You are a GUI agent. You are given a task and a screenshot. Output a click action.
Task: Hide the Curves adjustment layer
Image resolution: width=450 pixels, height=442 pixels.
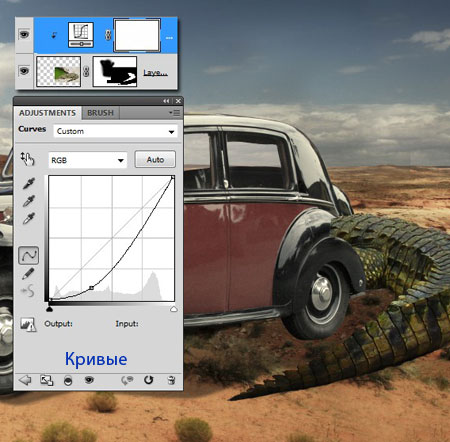point(24,34)
